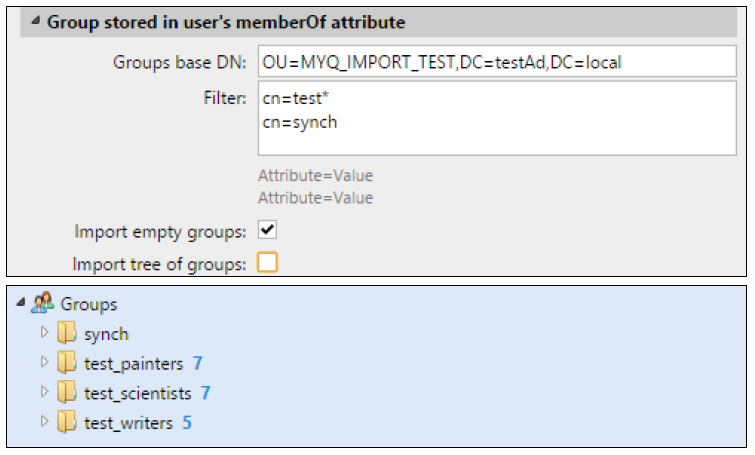Expand the synch group node
Image resolution: width=755 pixels, height=455 pixels.
tap(44, 333)
